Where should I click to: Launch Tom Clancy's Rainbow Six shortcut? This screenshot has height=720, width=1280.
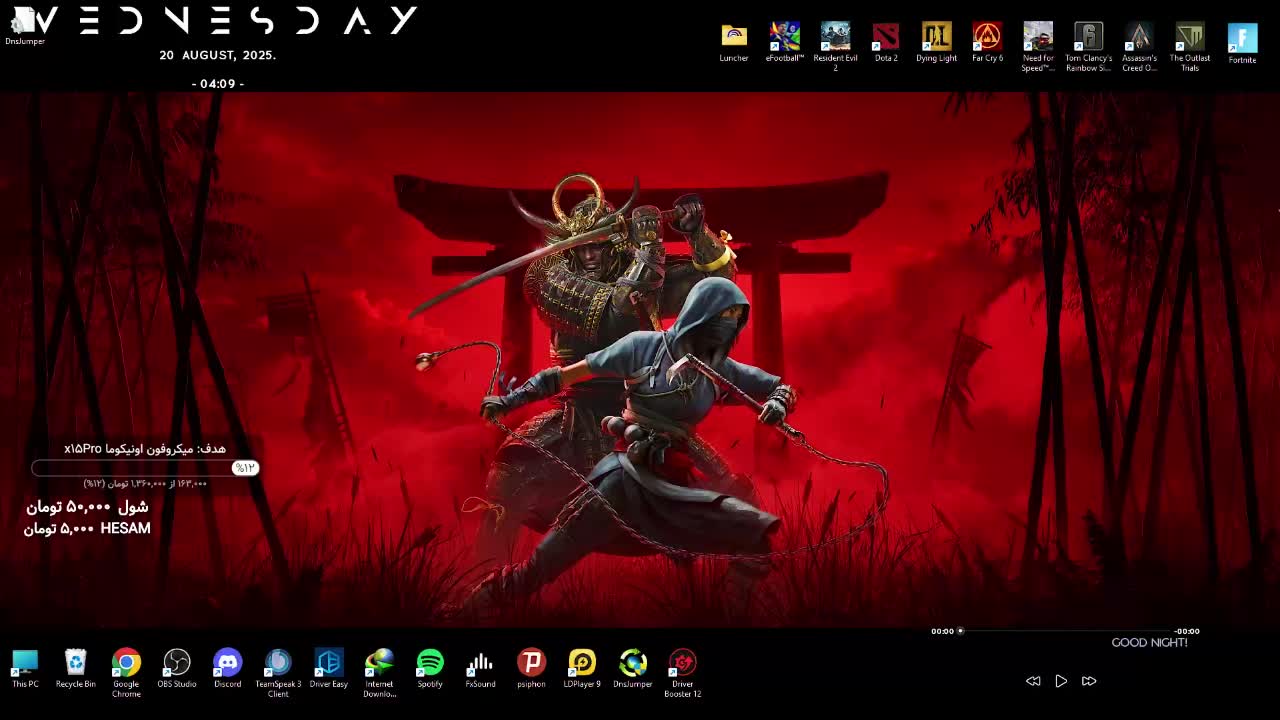pyautogui.click(x=1088, y=46)
